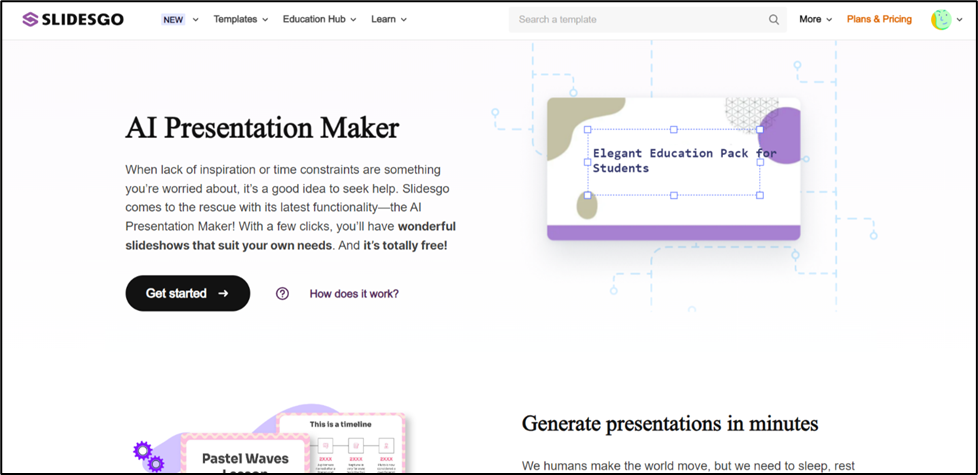Click the Get started button

(188, 293)
